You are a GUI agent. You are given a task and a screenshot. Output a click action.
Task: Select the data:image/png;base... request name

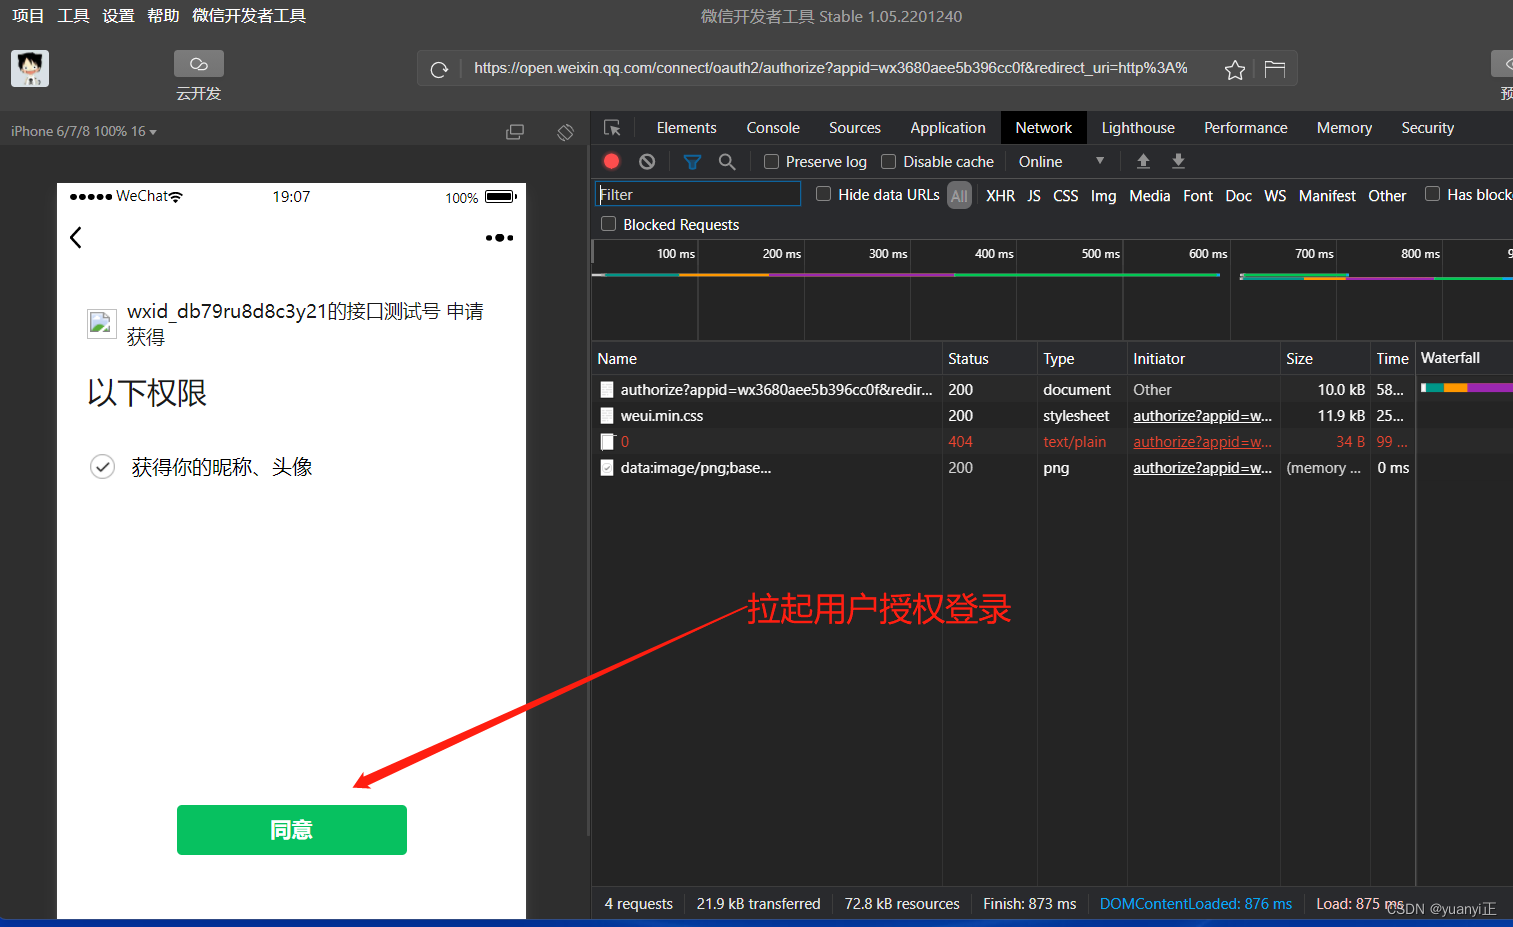[x=696, y=468]
